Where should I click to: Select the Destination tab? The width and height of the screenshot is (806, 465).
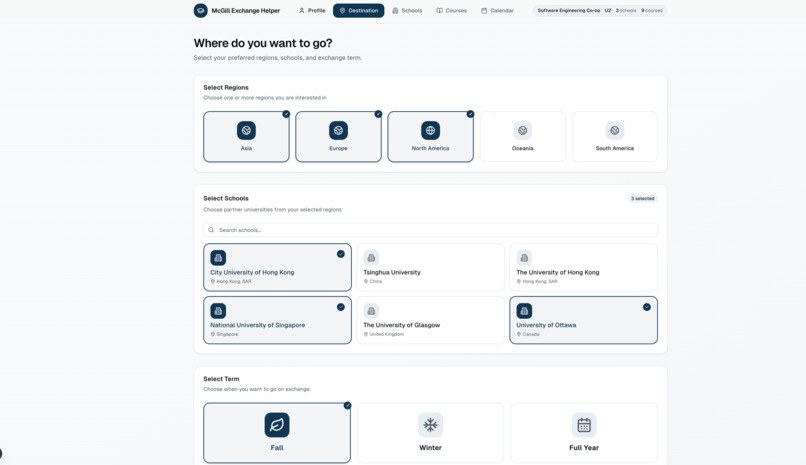tap(358, 10)
